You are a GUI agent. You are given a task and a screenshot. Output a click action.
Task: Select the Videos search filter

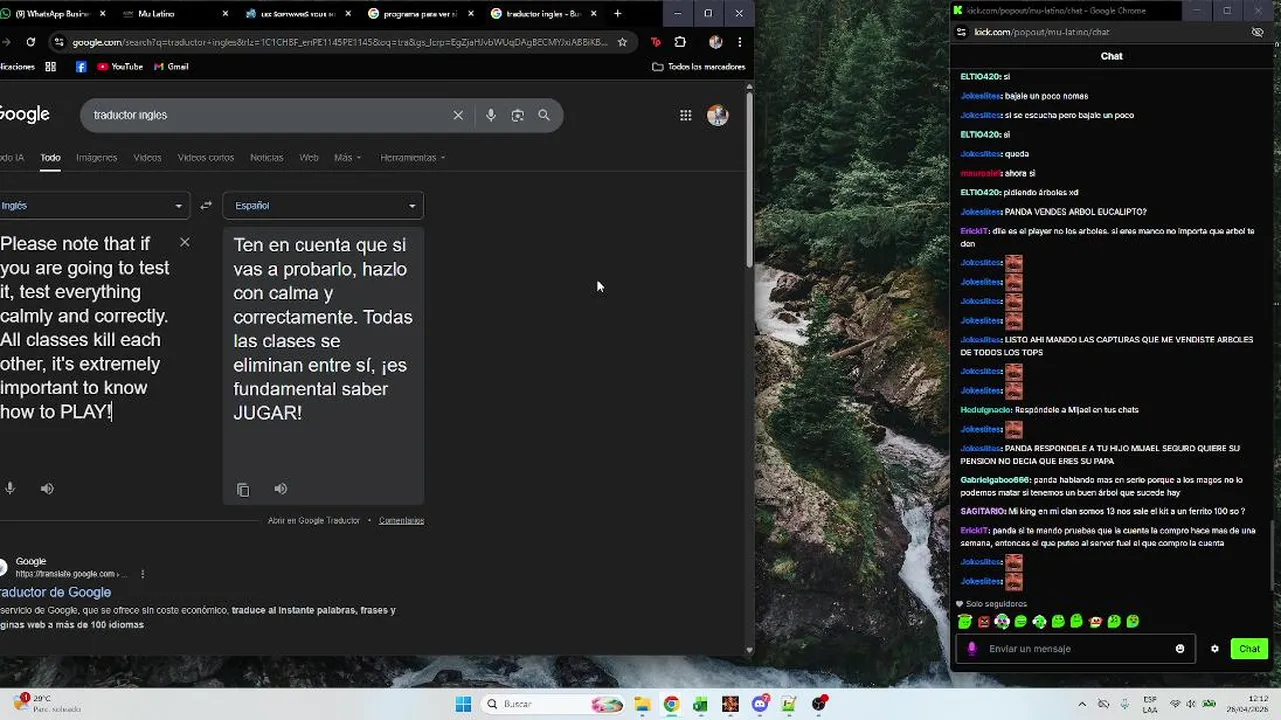[147, 157]
